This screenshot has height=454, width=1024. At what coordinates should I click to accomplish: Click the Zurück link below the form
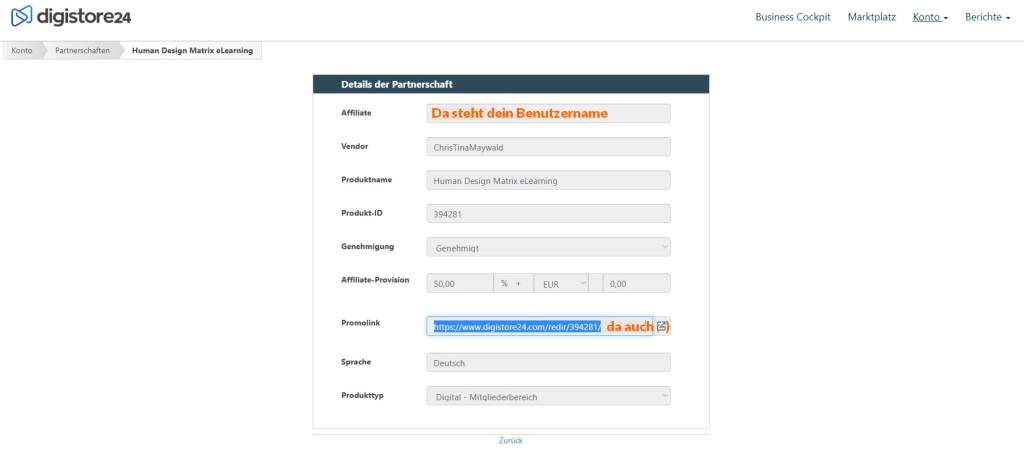(x=510, y=441)
